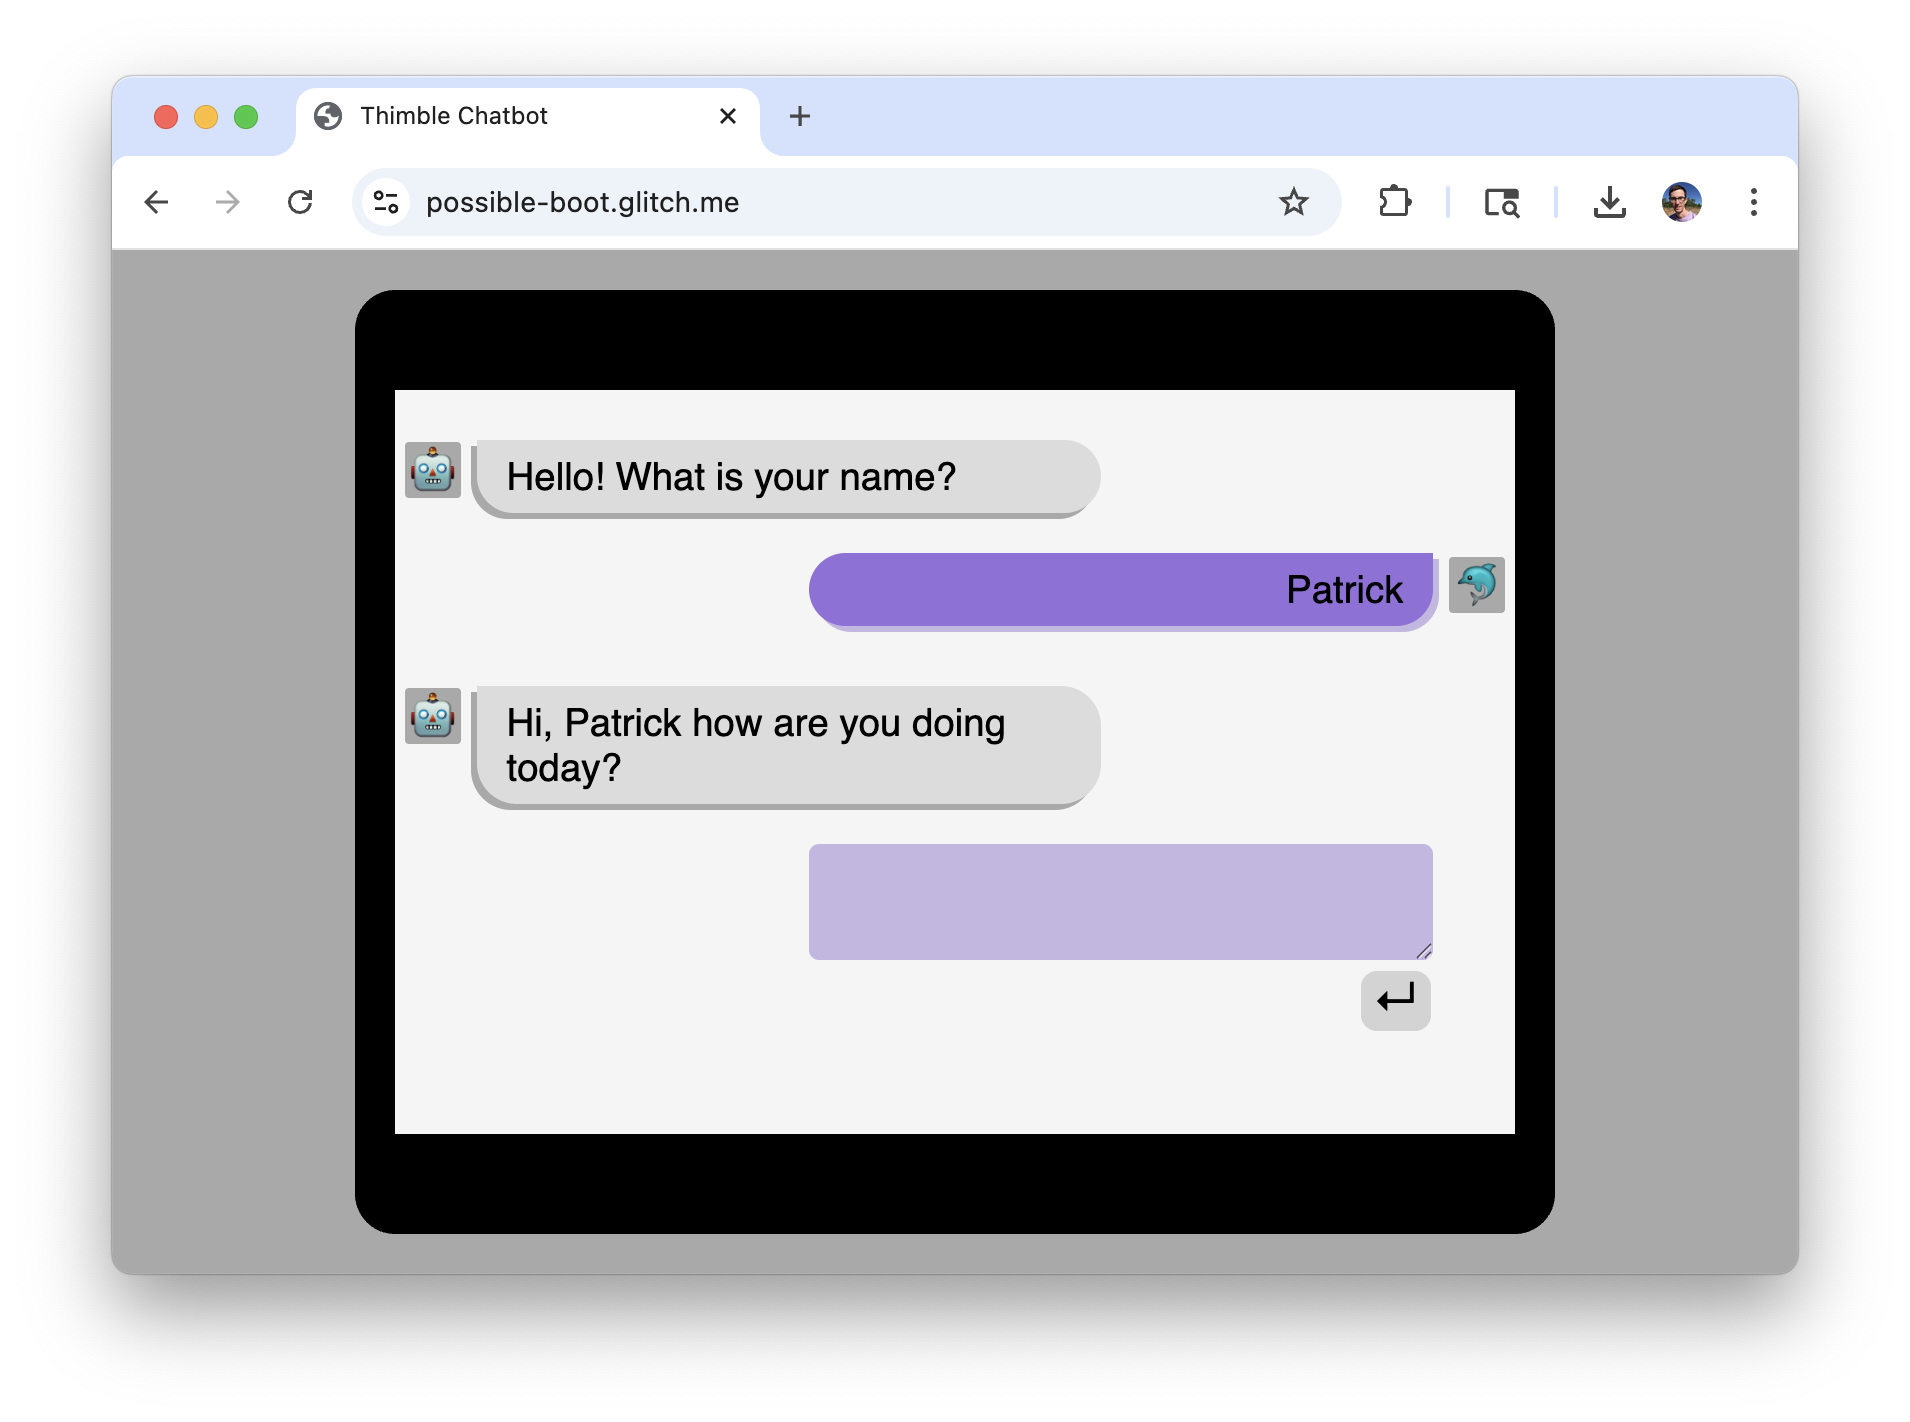
Task: Click the 'Hi, Patrick how are you doing today?' bubble
Action: click(786, 746)
